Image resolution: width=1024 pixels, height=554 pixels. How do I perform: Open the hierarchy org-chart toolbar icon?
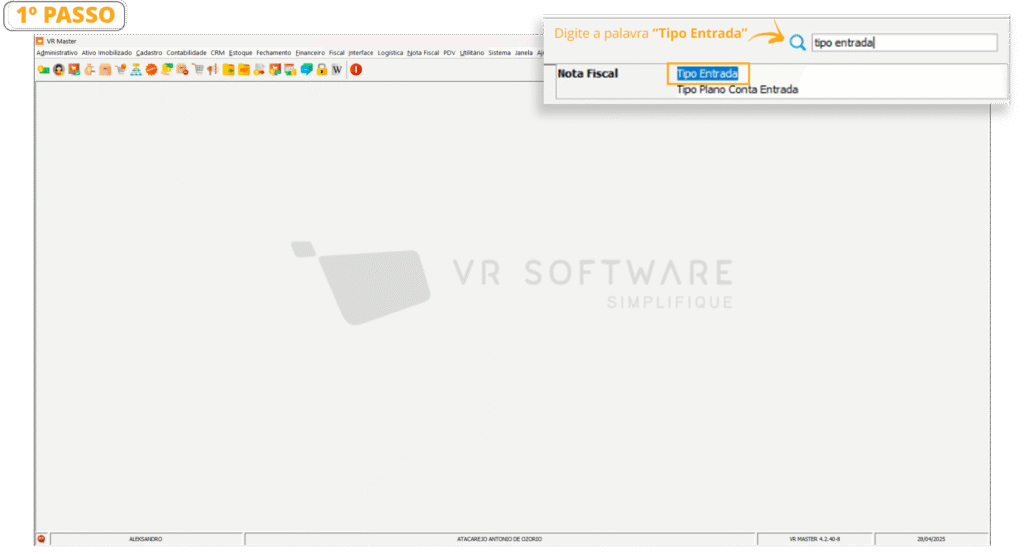point(136,70)
